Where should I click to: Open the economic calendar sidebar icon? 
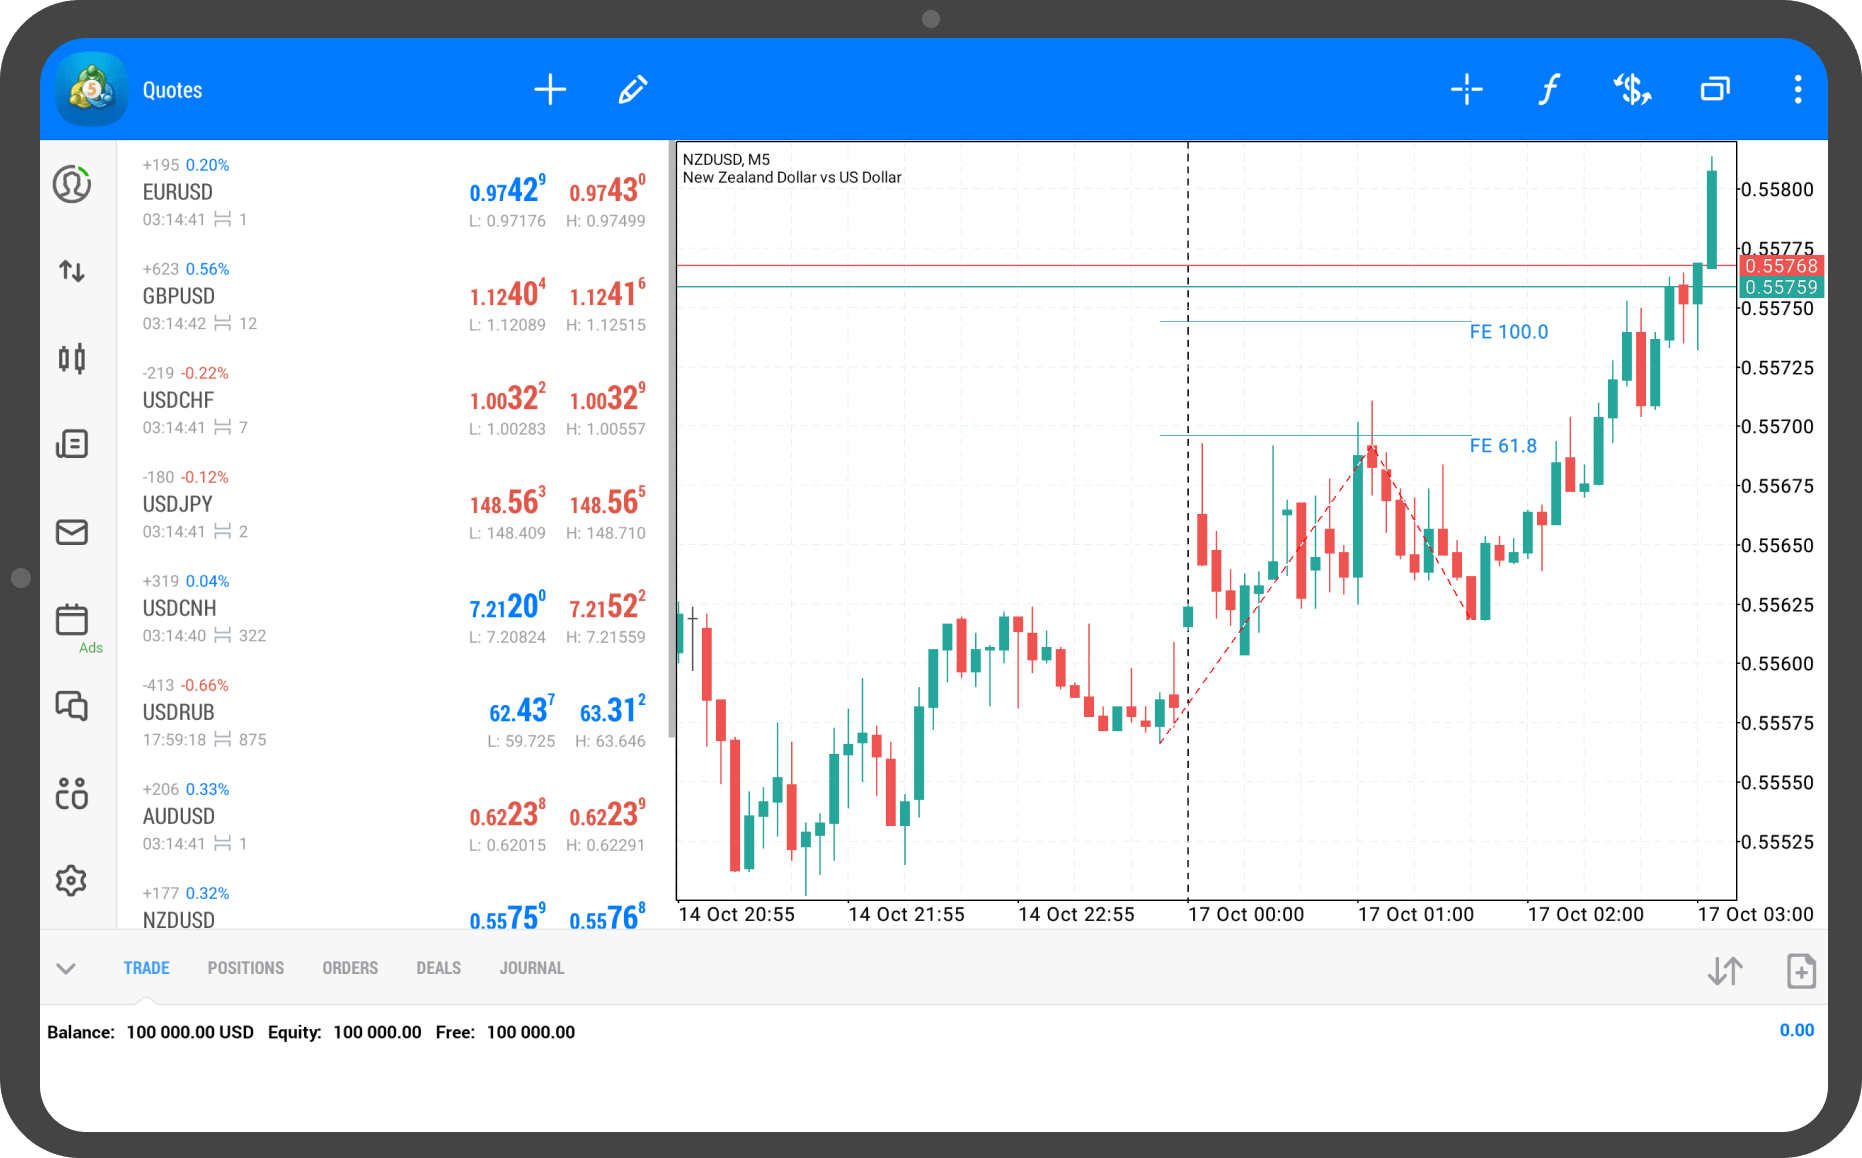tap(72, 620)
